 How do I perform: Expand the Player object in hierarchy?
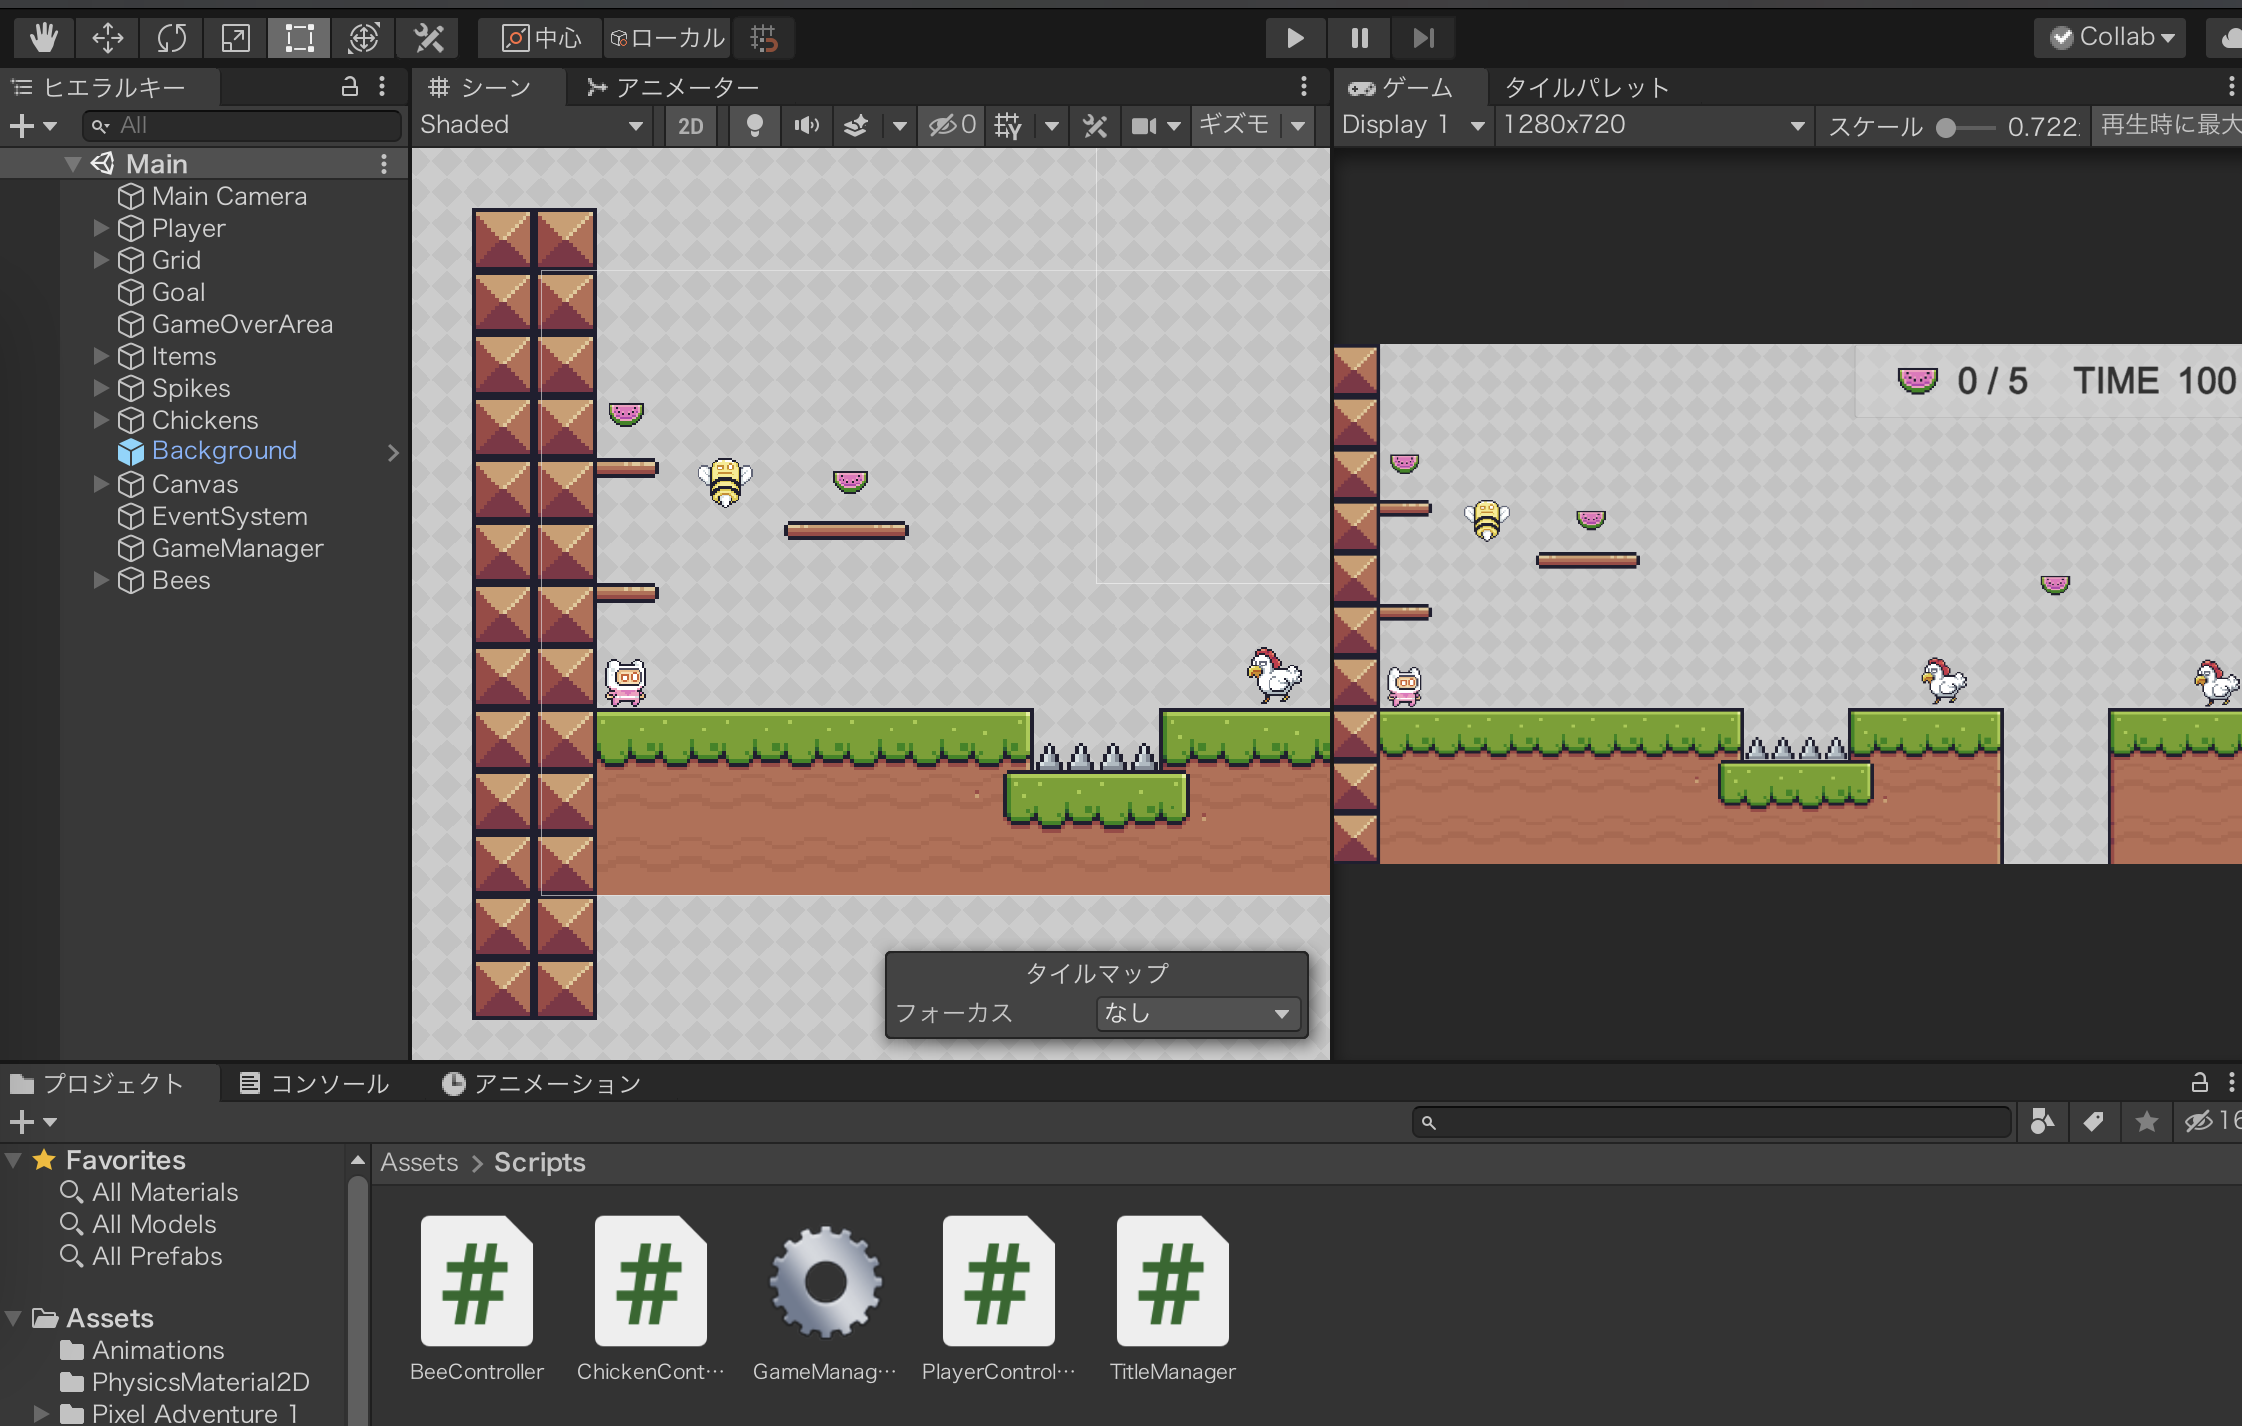click(101, 228)
